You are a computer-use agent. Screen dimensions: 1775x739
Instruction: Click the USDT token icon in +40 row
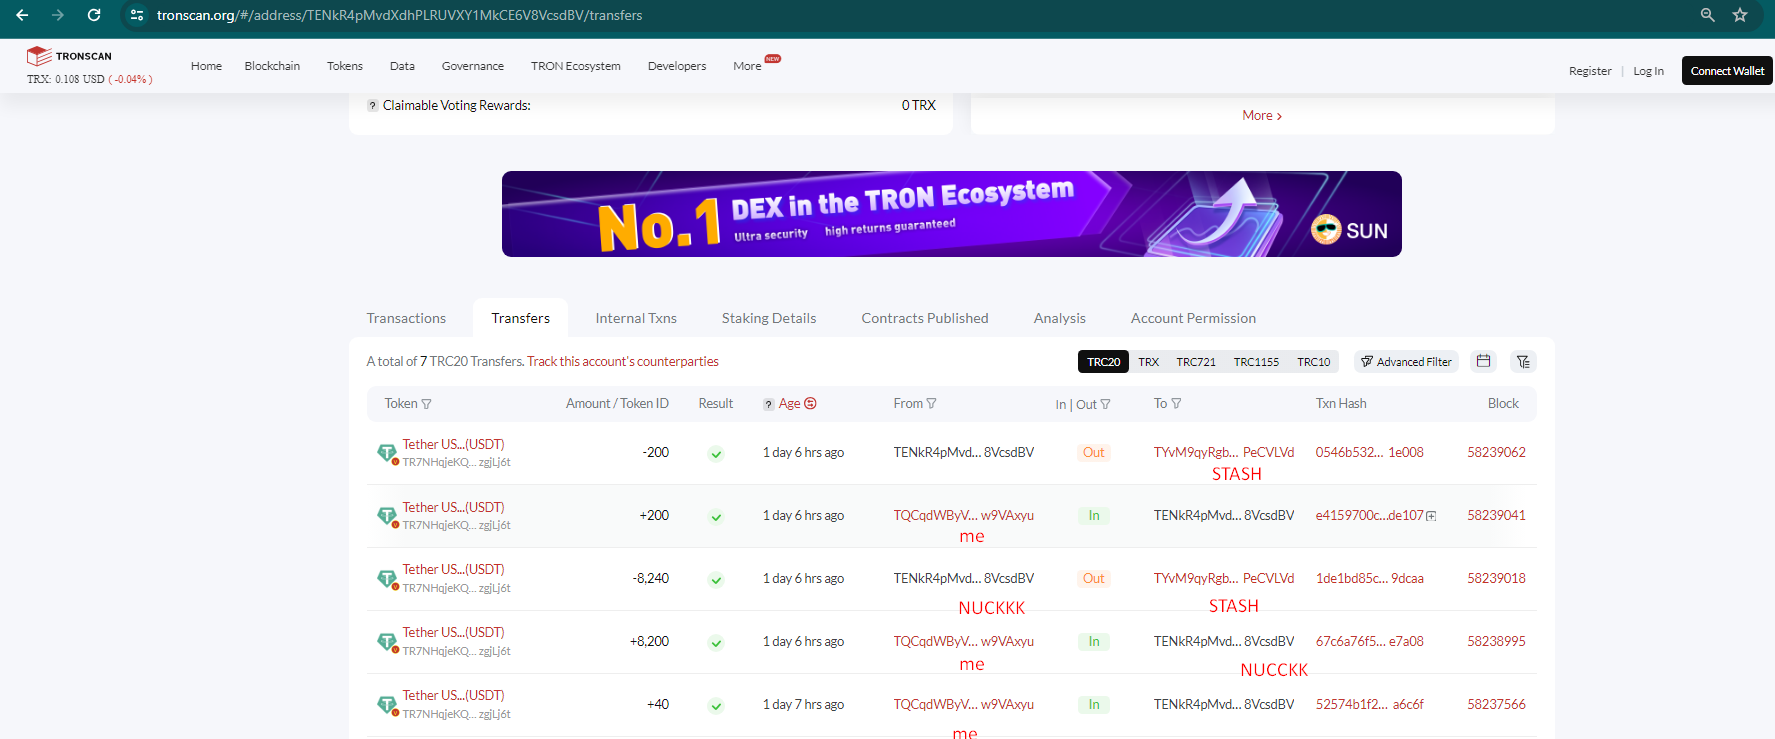(387, 705)
